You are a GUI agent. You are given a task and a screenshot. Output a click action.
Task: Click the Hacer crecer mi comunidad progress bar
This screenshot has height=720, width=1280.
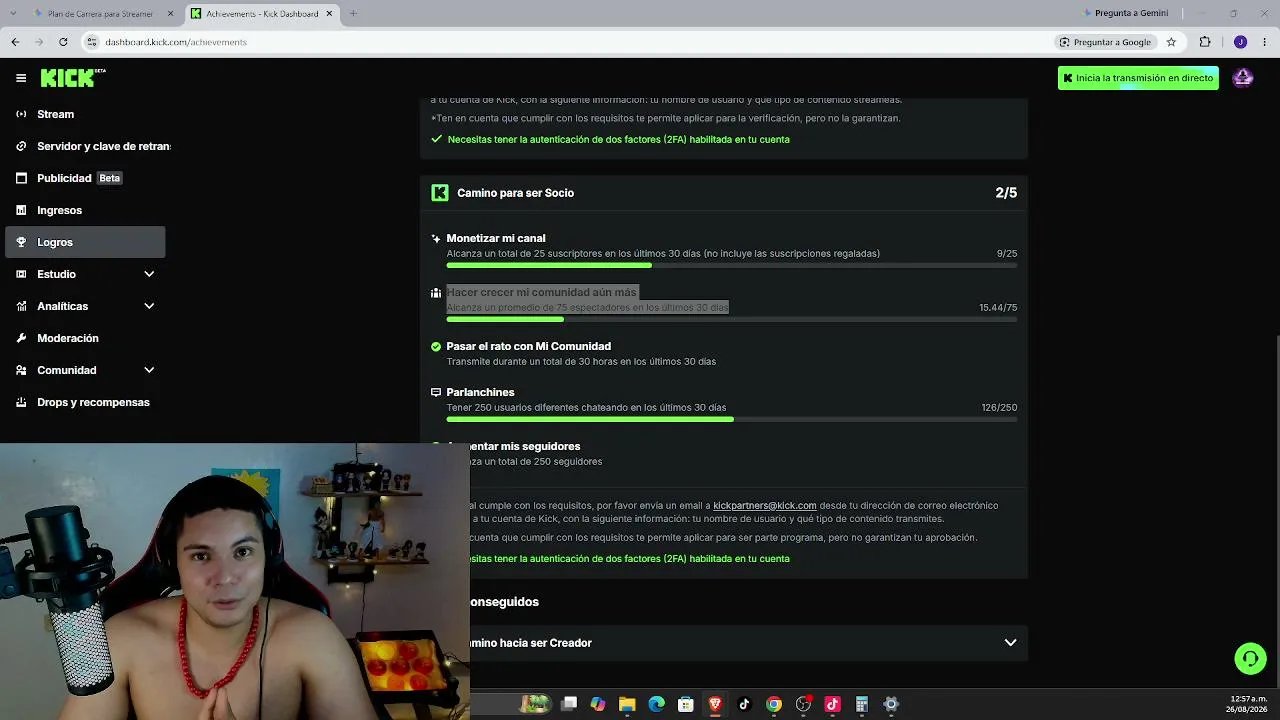click(732, 319)
